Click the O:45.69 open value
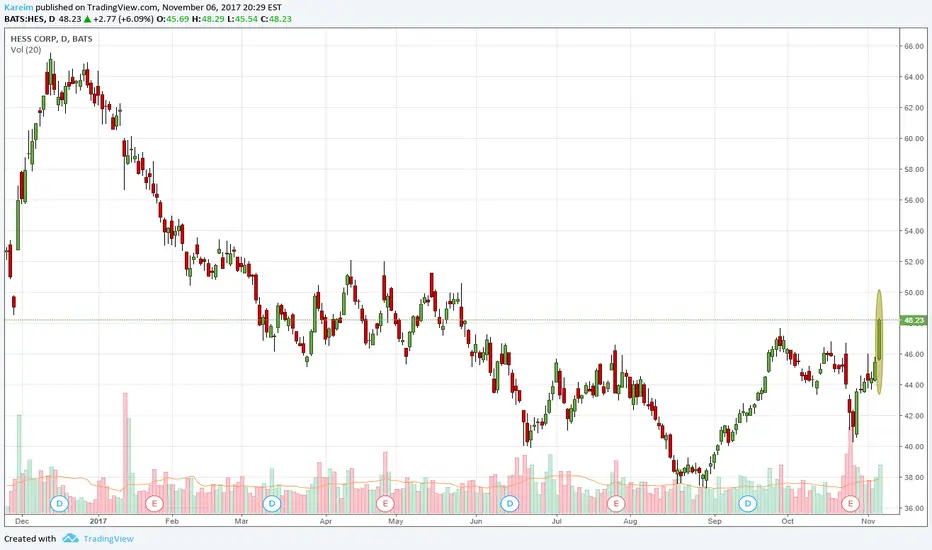This screenshot has height=550, width=932. (173, 19)
